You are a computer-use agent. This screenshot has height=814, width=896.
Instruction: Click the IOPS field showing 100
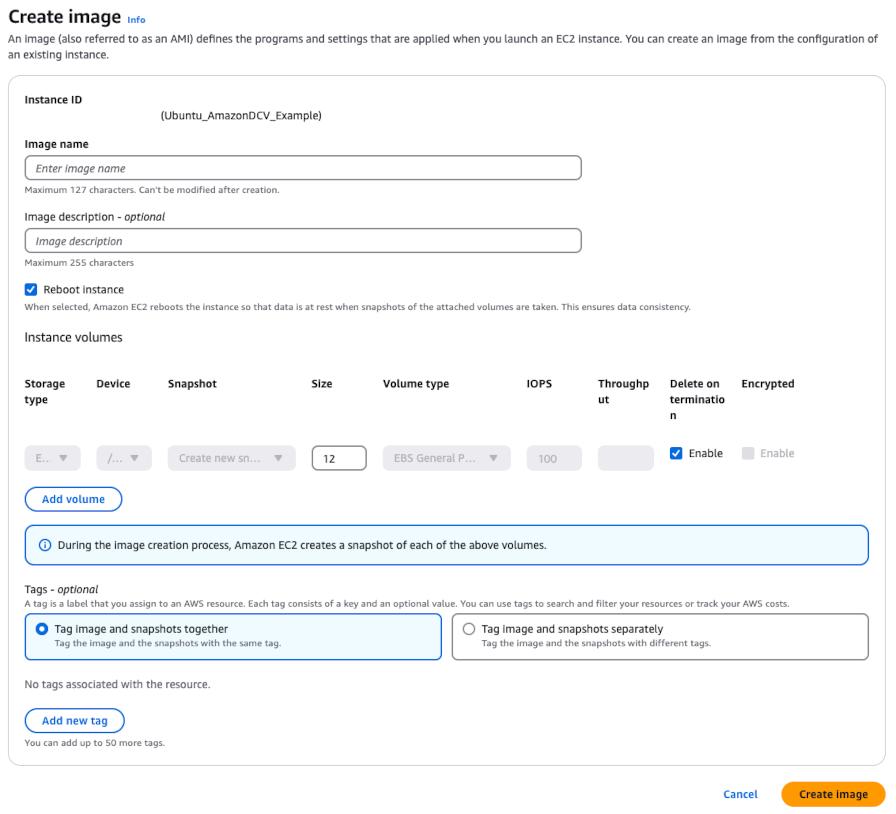pyautogui.click(x=554, y=458)
